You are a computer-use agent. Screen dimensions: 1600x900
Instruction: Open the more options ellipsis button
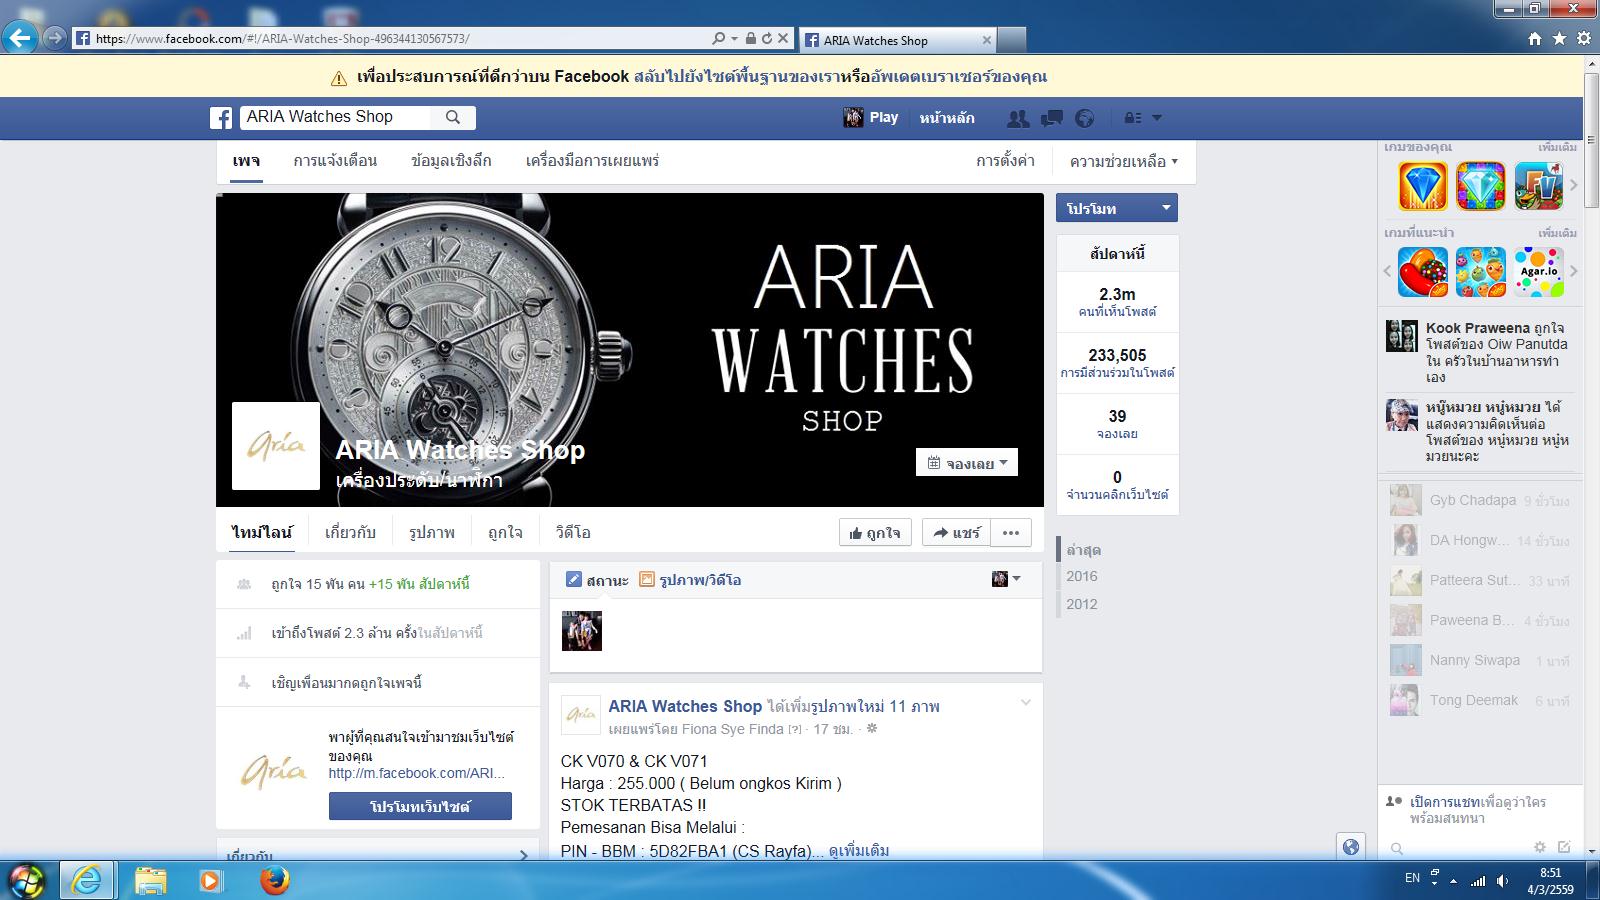pos(1011,533)
